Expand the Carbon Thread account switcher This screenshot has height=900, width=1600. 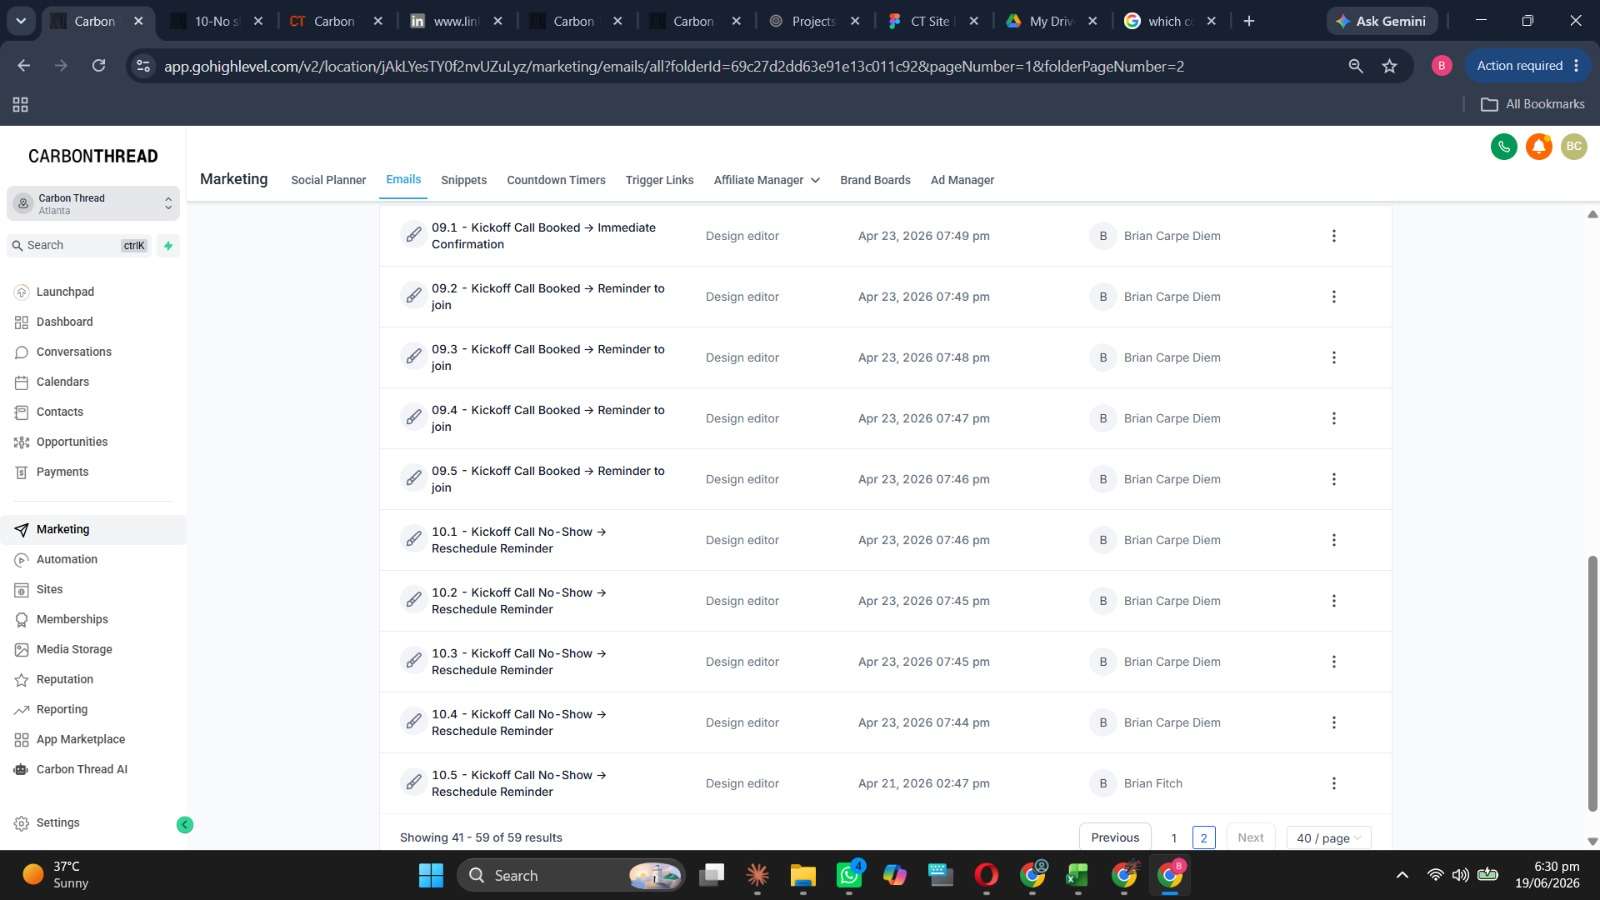click(x=93, y=204)
